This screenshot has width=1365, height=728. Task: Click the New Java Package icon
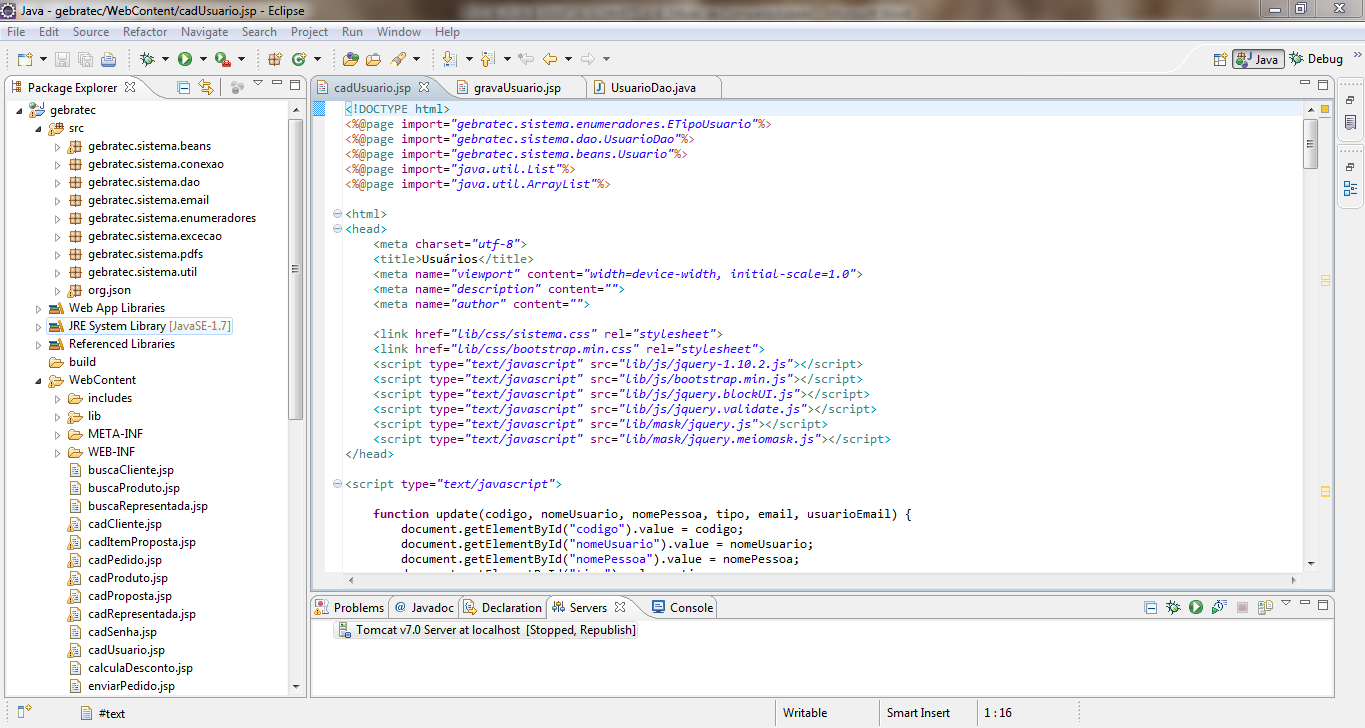click(x=274, y=59)
